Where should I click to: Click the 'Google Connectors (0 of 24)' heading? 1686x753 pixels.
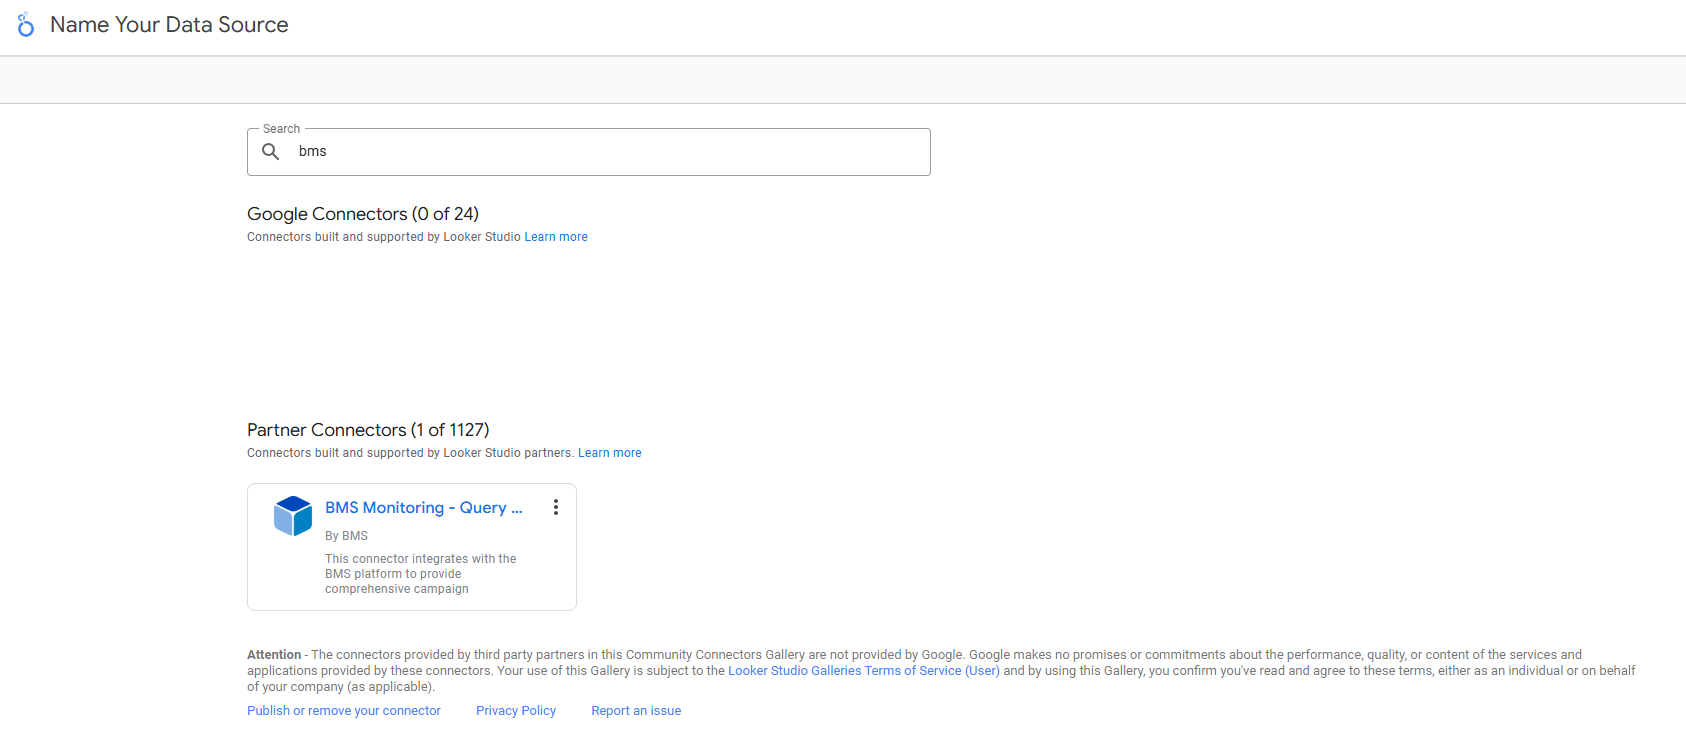pyautogui.click(x=363, y=214)
